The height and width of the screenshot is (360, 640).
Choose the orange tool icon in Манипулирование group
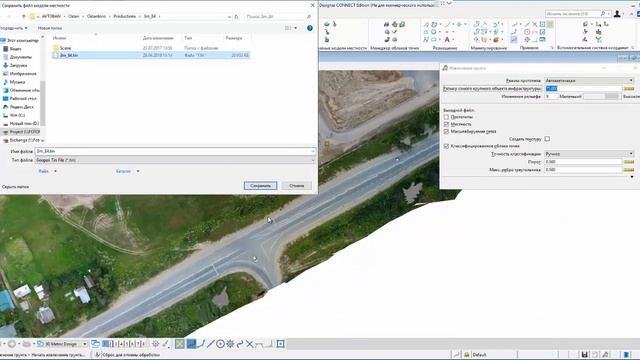(496, 40)
